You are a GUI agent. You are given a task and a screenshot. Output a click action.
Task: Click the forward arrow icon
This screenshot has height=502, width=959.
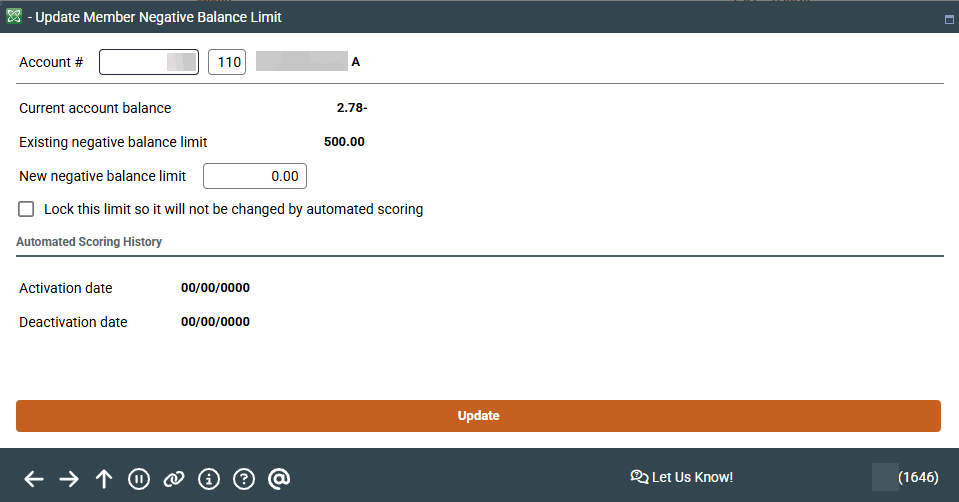click(69, 479)
